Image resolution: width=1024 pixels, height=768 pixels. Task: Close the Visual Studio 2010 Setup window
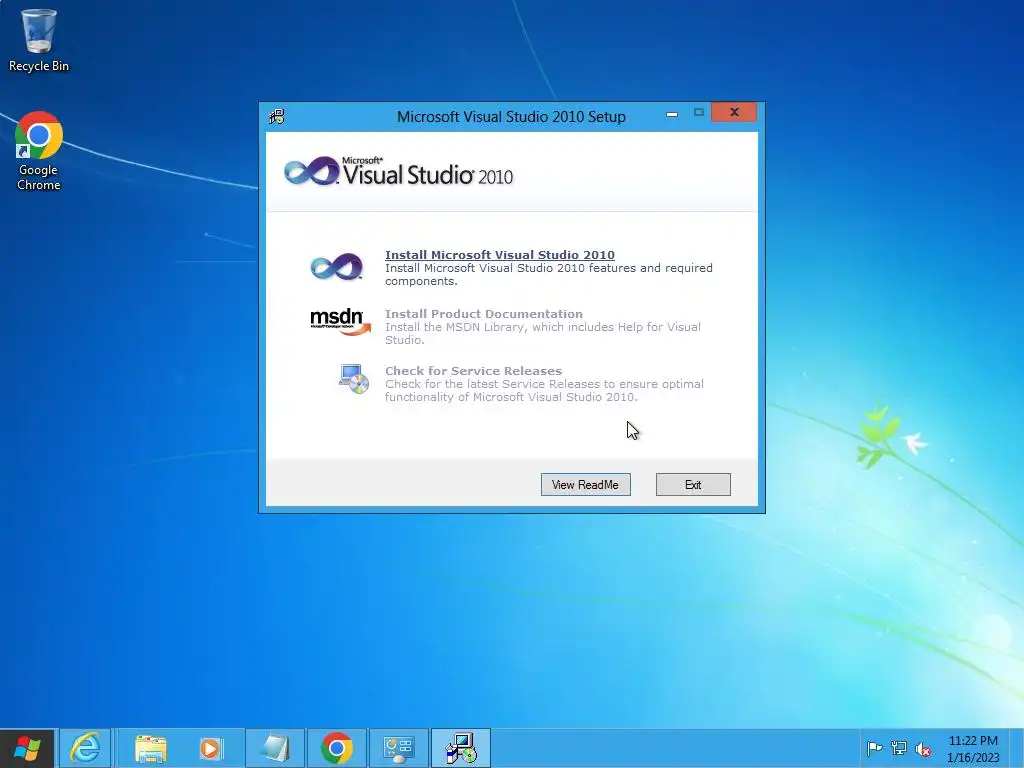click(x=734, y=112)
